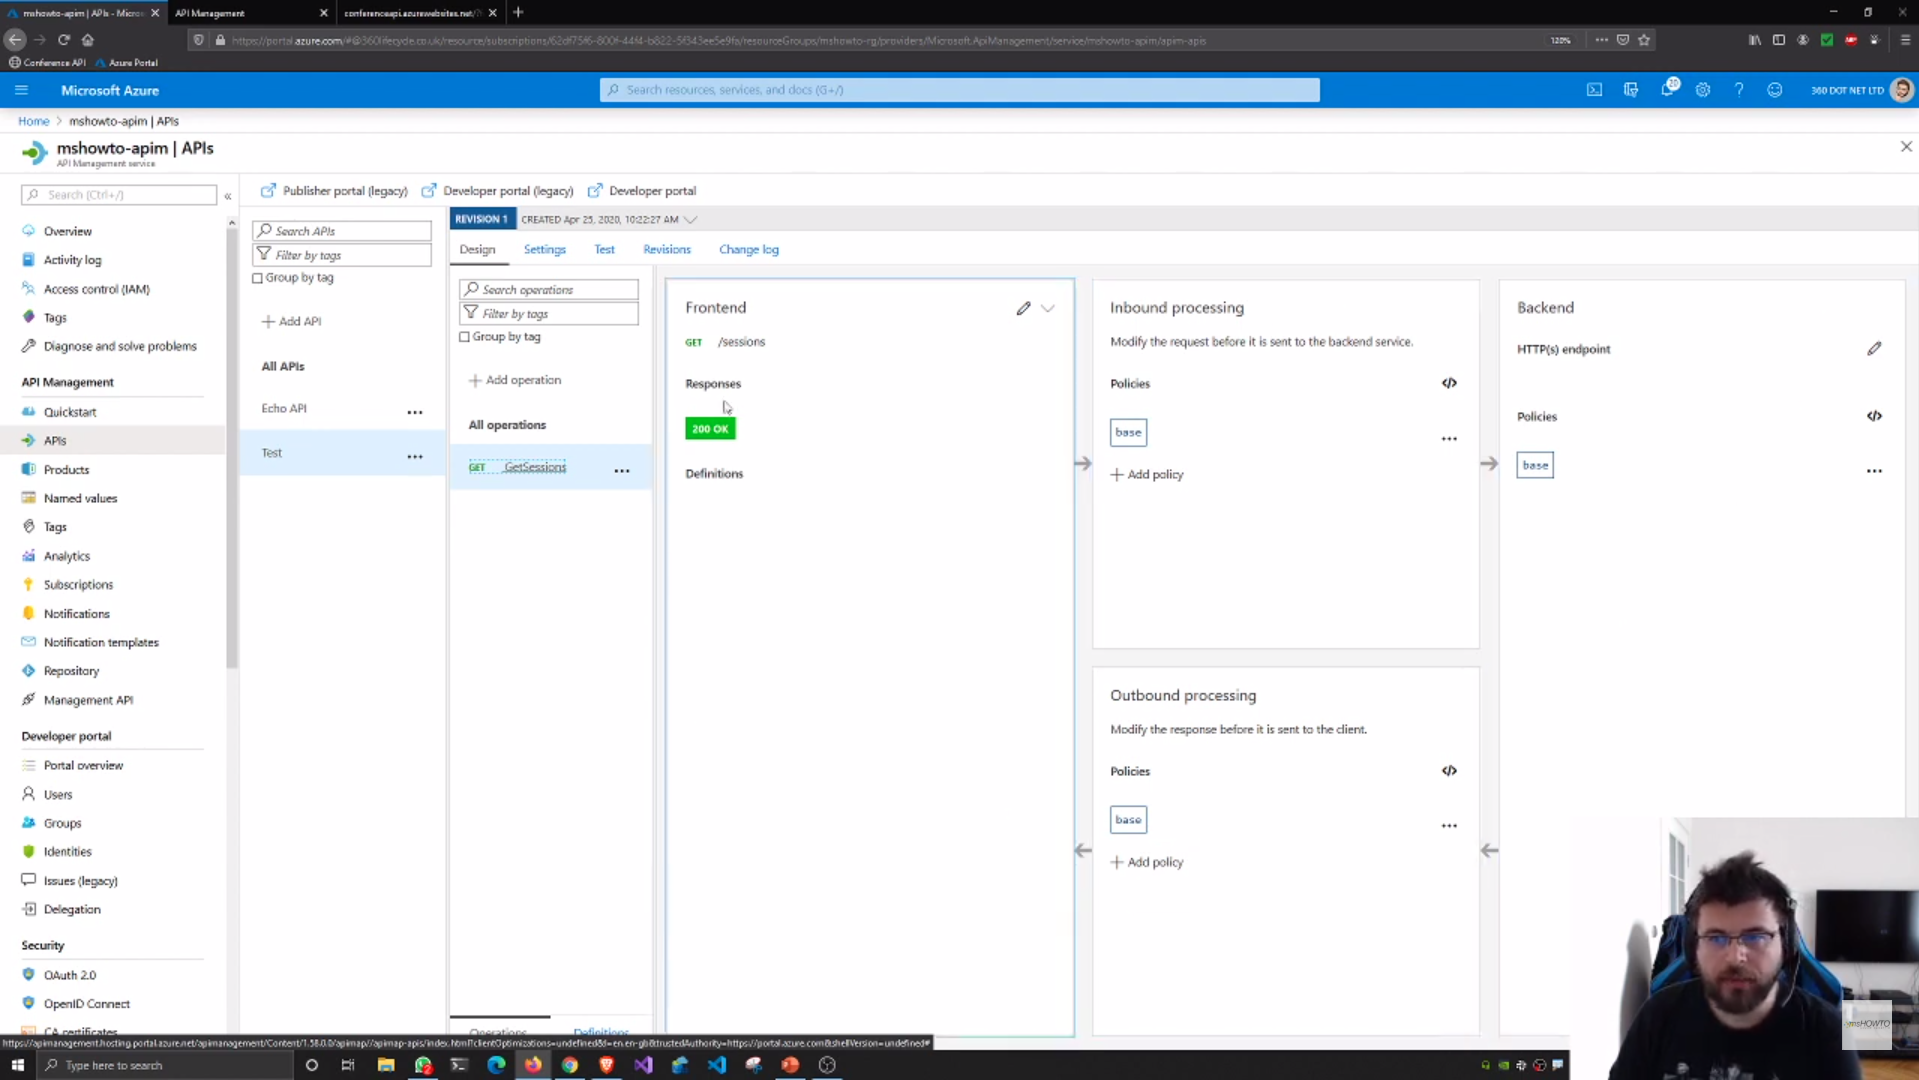Open Outbound base policy ellipsis menu

(x=1449, y=826)
